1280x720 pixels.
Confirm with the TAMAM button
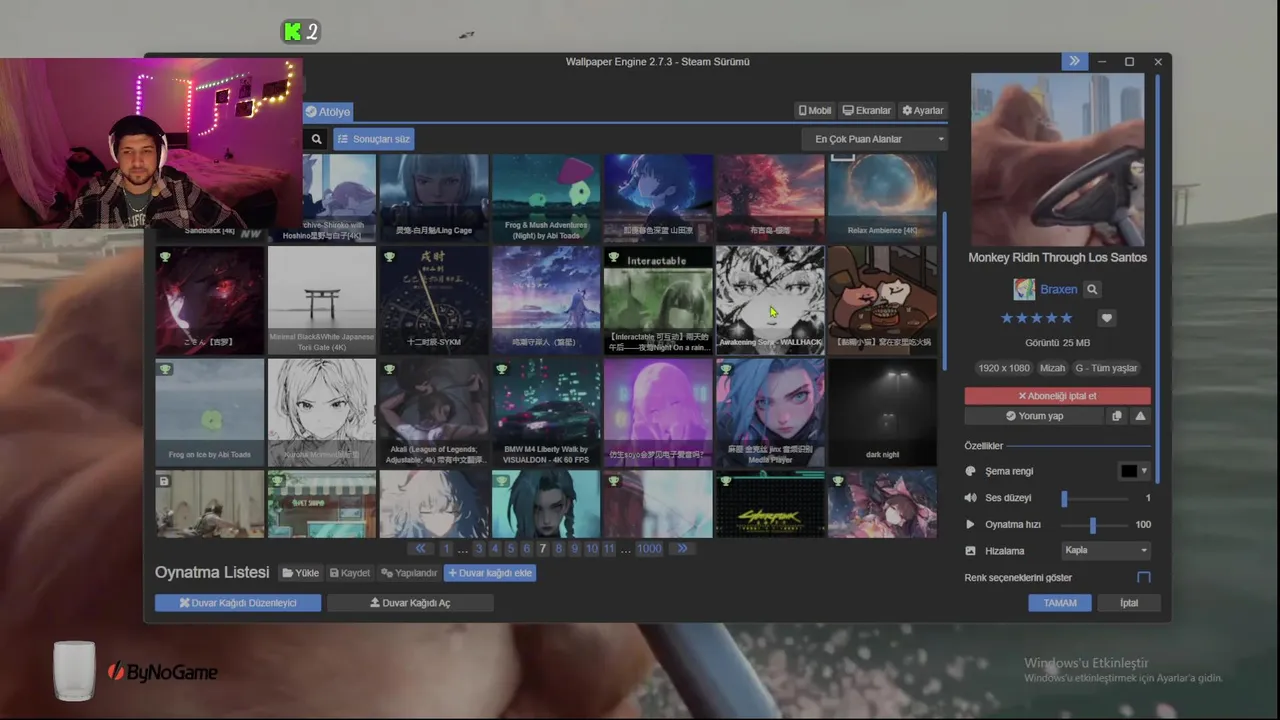click(1060, 603)
